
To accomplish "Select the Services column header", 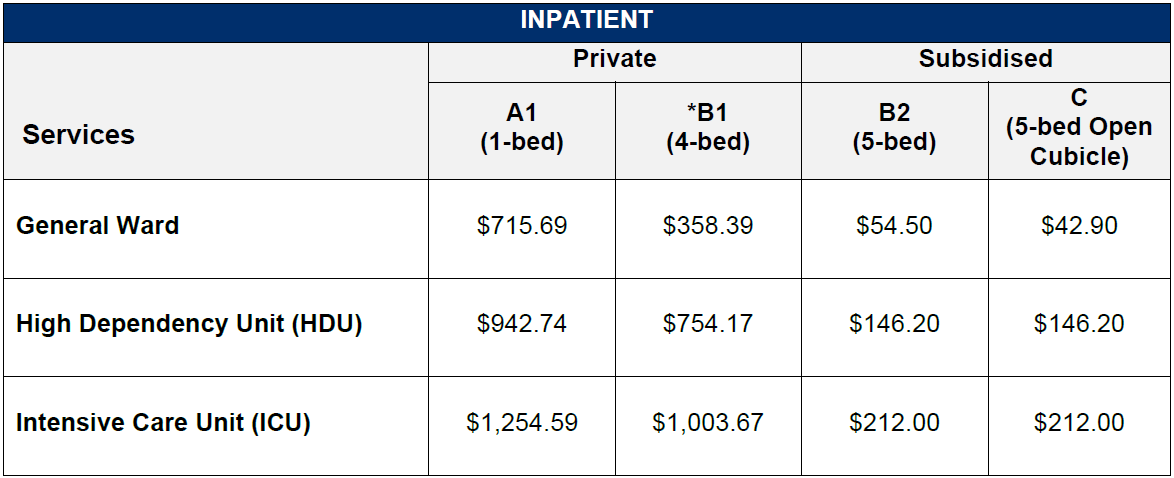I will 78,135.
